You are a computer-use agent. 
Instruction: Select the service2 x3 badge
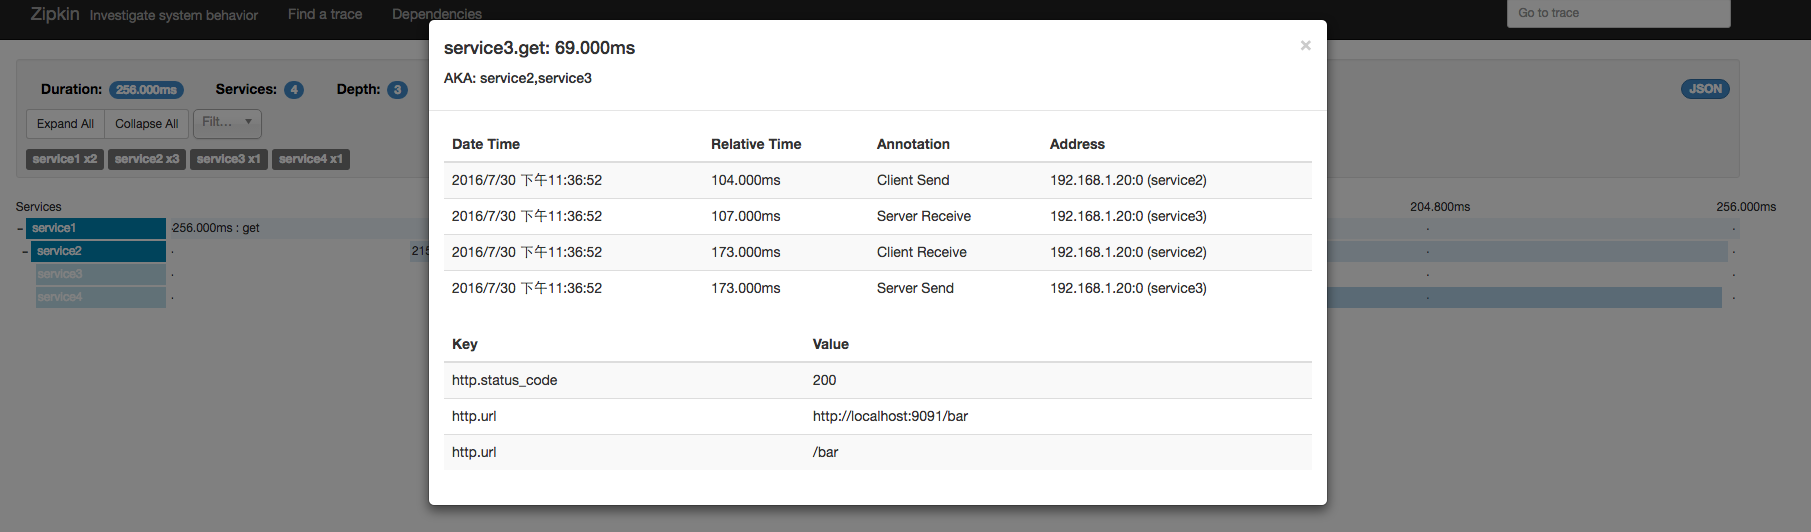click(147, 159)
